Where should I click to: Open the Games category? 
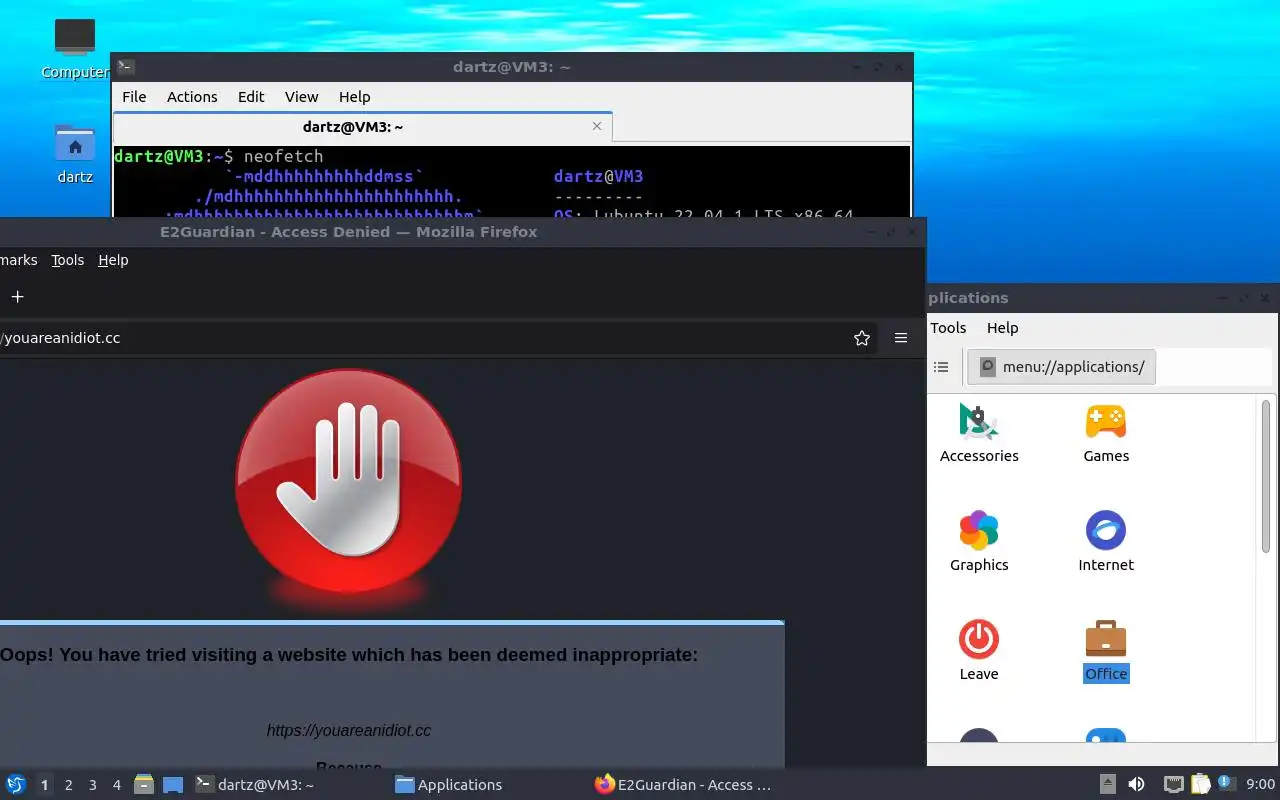[x=1106, y=433]
